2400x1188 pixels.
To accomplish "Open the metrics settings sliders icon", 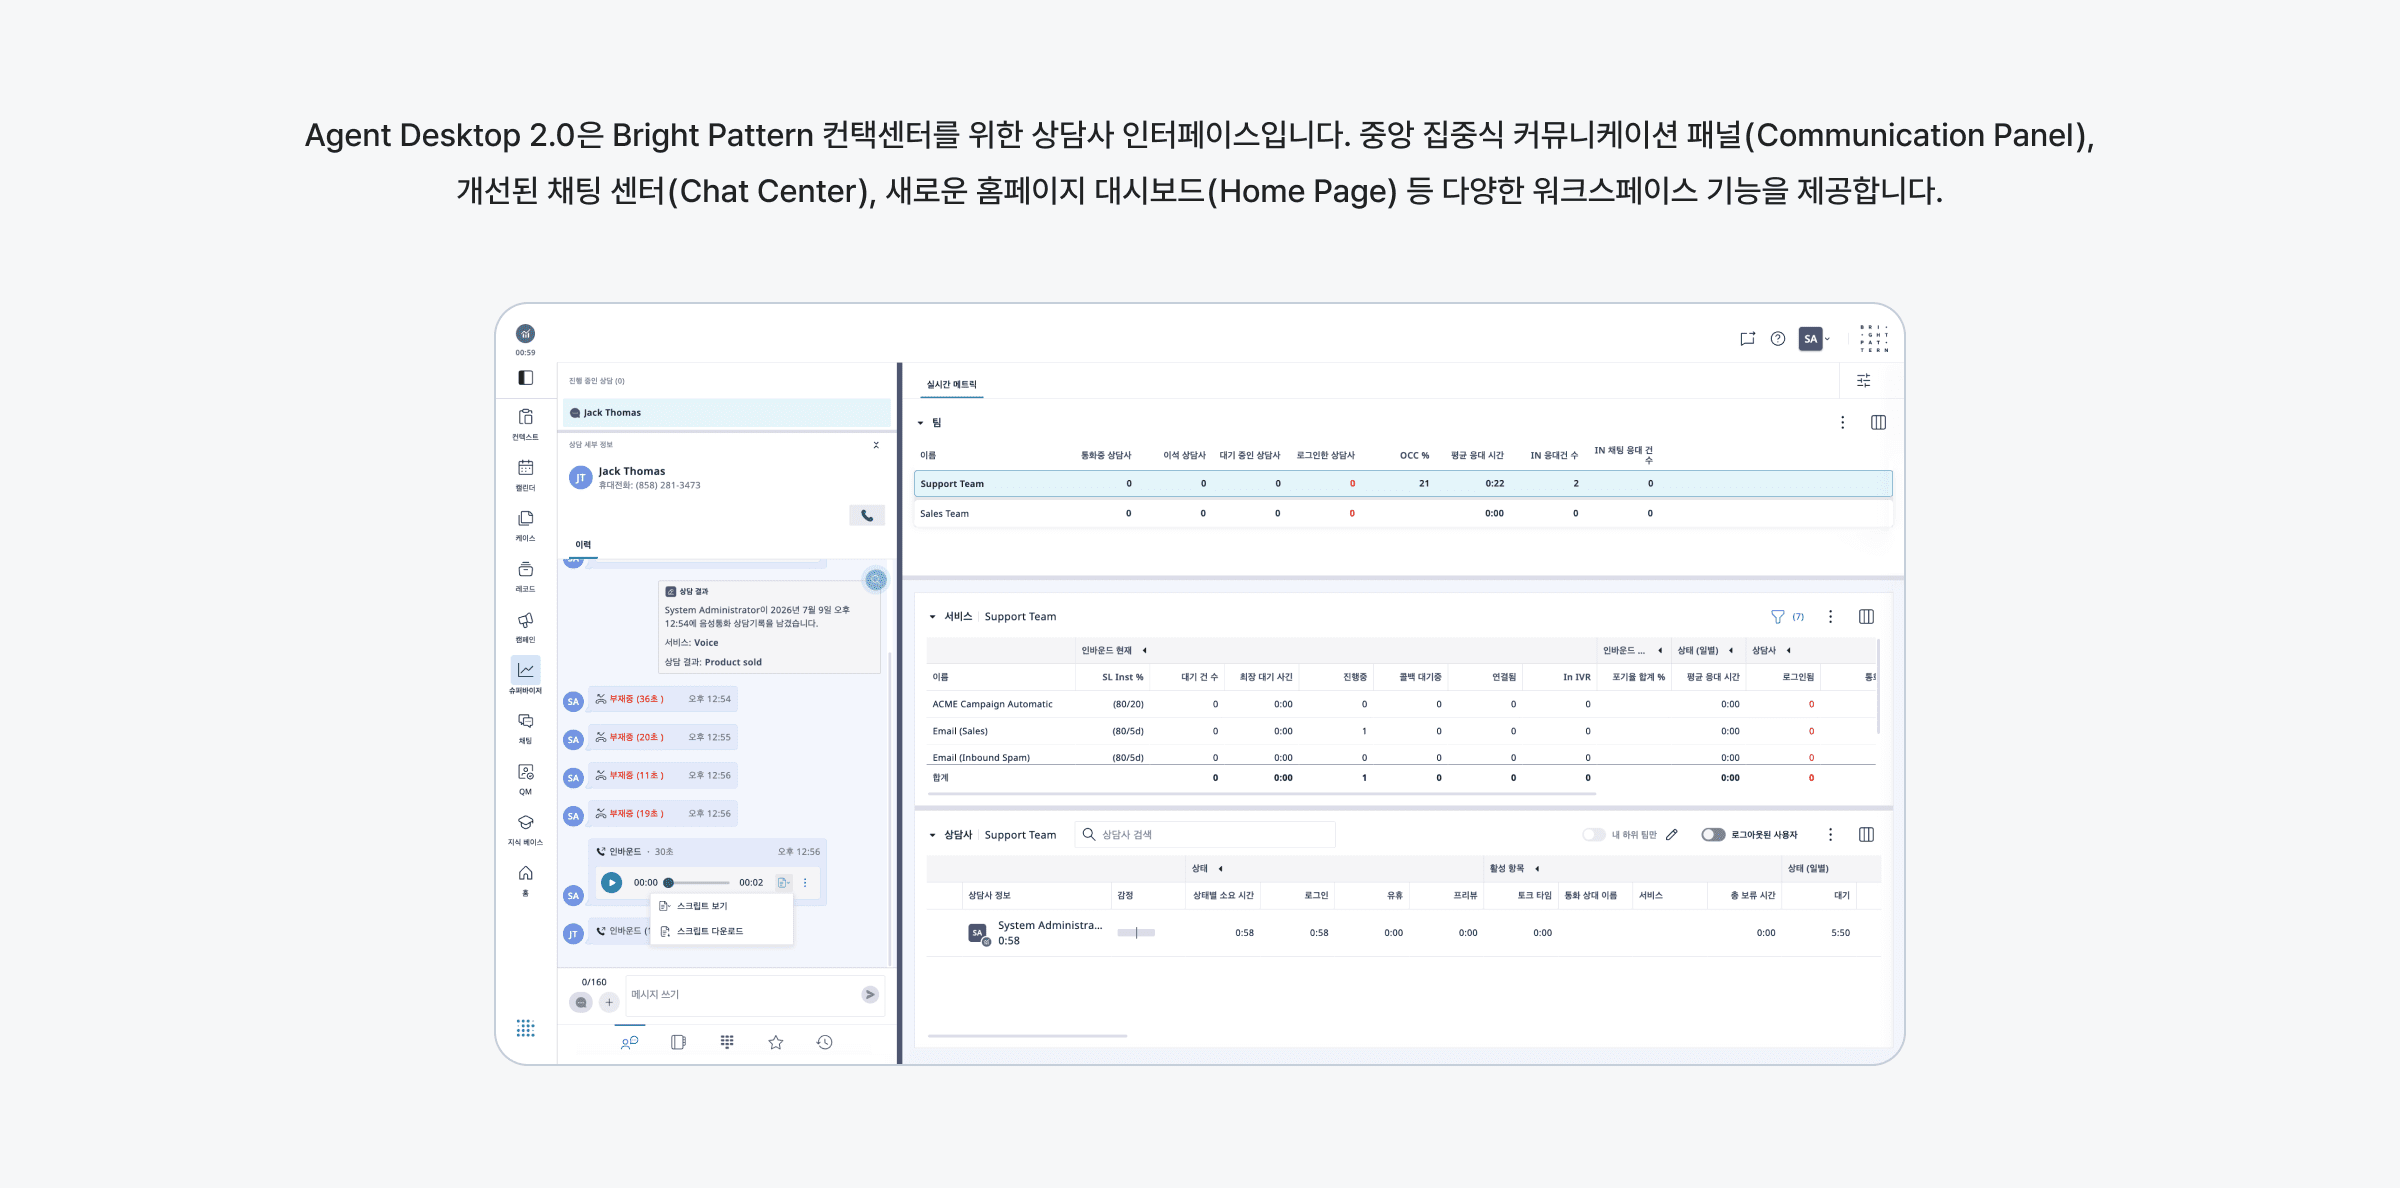I will point(1864,381).
